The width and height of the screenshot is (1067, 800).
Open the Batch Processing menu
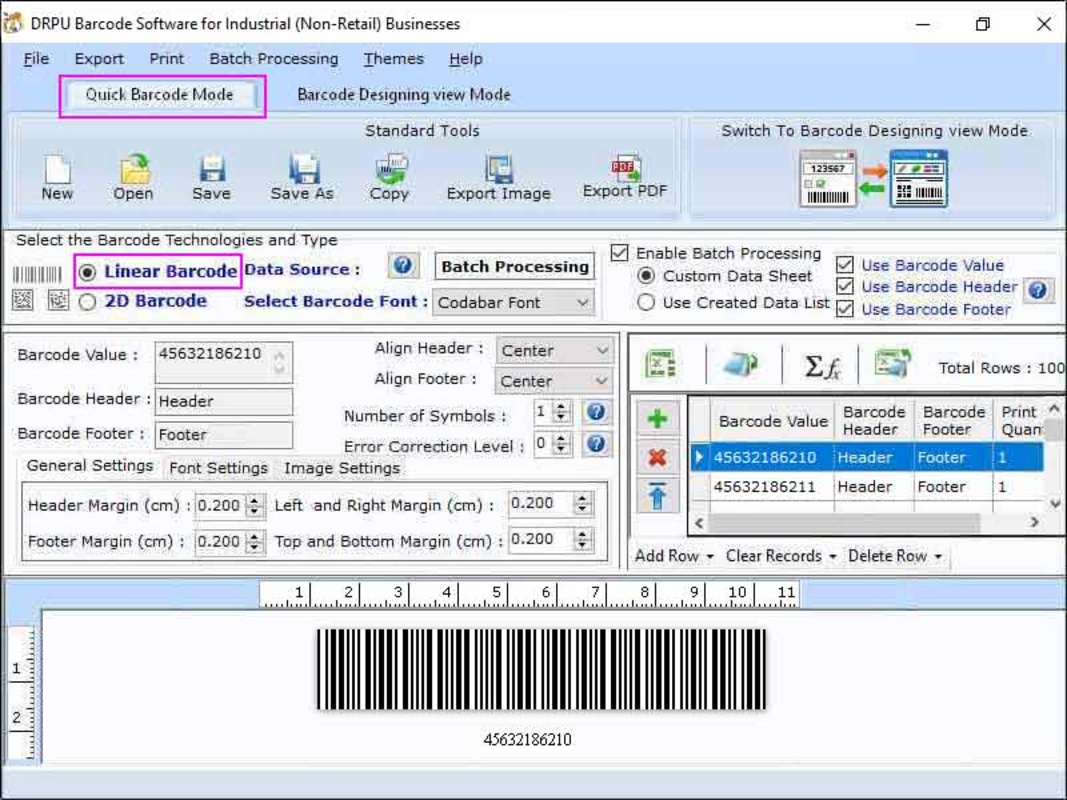273,59
